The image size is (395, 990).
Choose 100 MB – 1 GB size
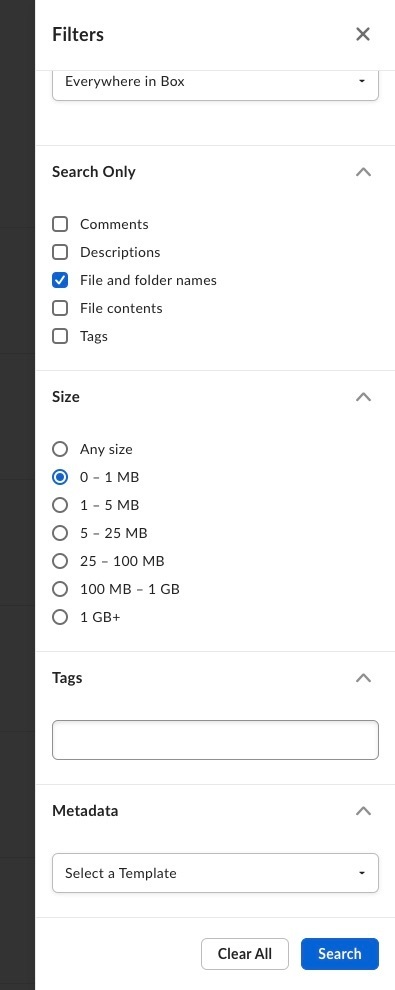60,589
